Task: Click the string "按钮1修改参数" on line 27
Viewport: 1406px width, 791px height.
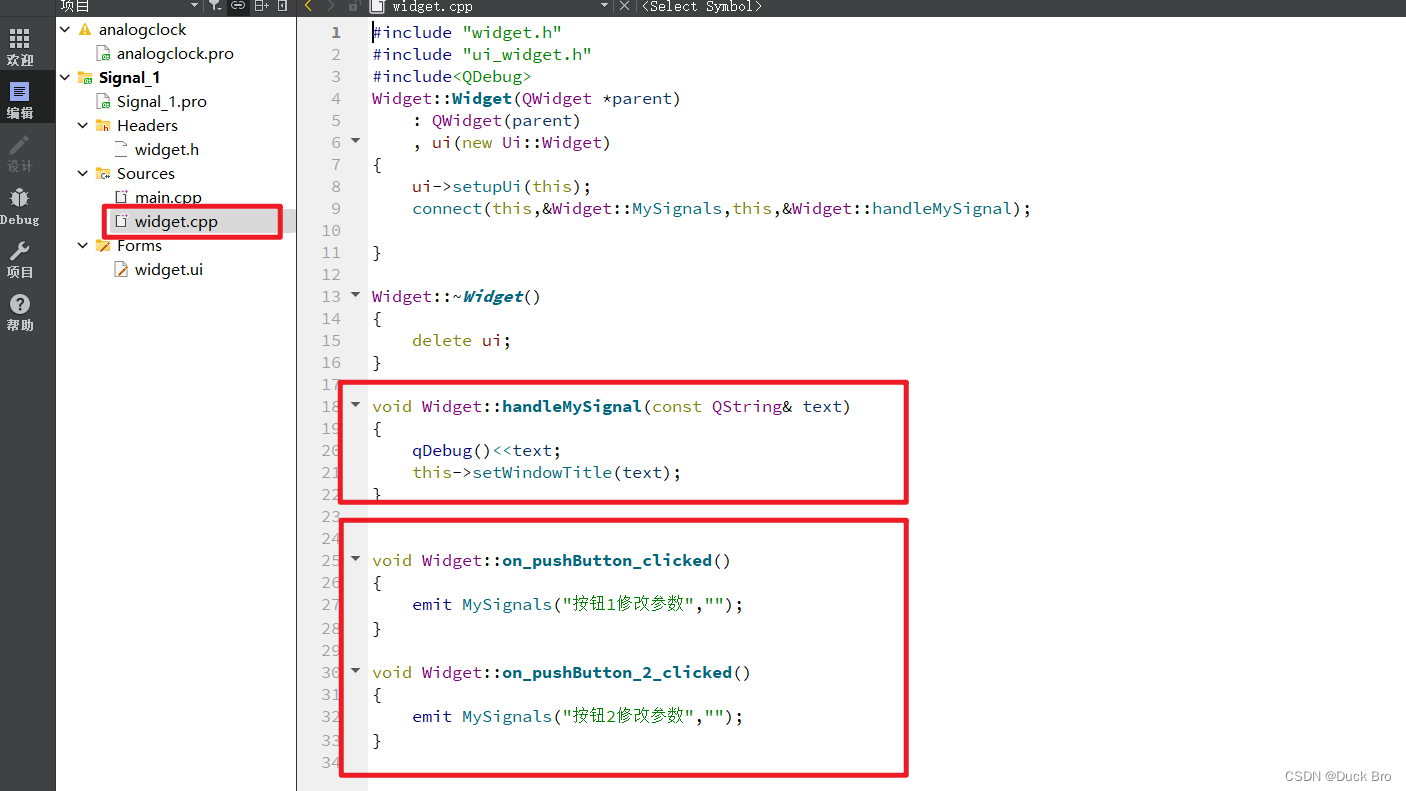Action: 626,604
